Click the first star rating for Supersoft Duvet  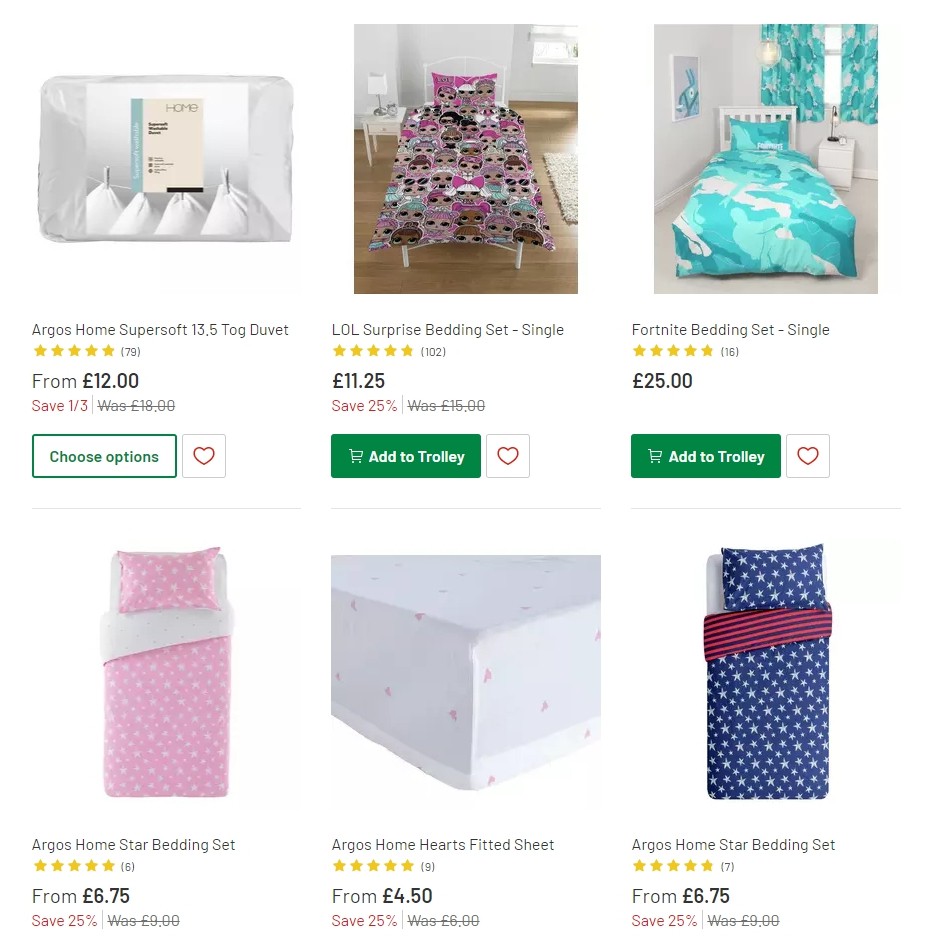click(x=41, y=351)
